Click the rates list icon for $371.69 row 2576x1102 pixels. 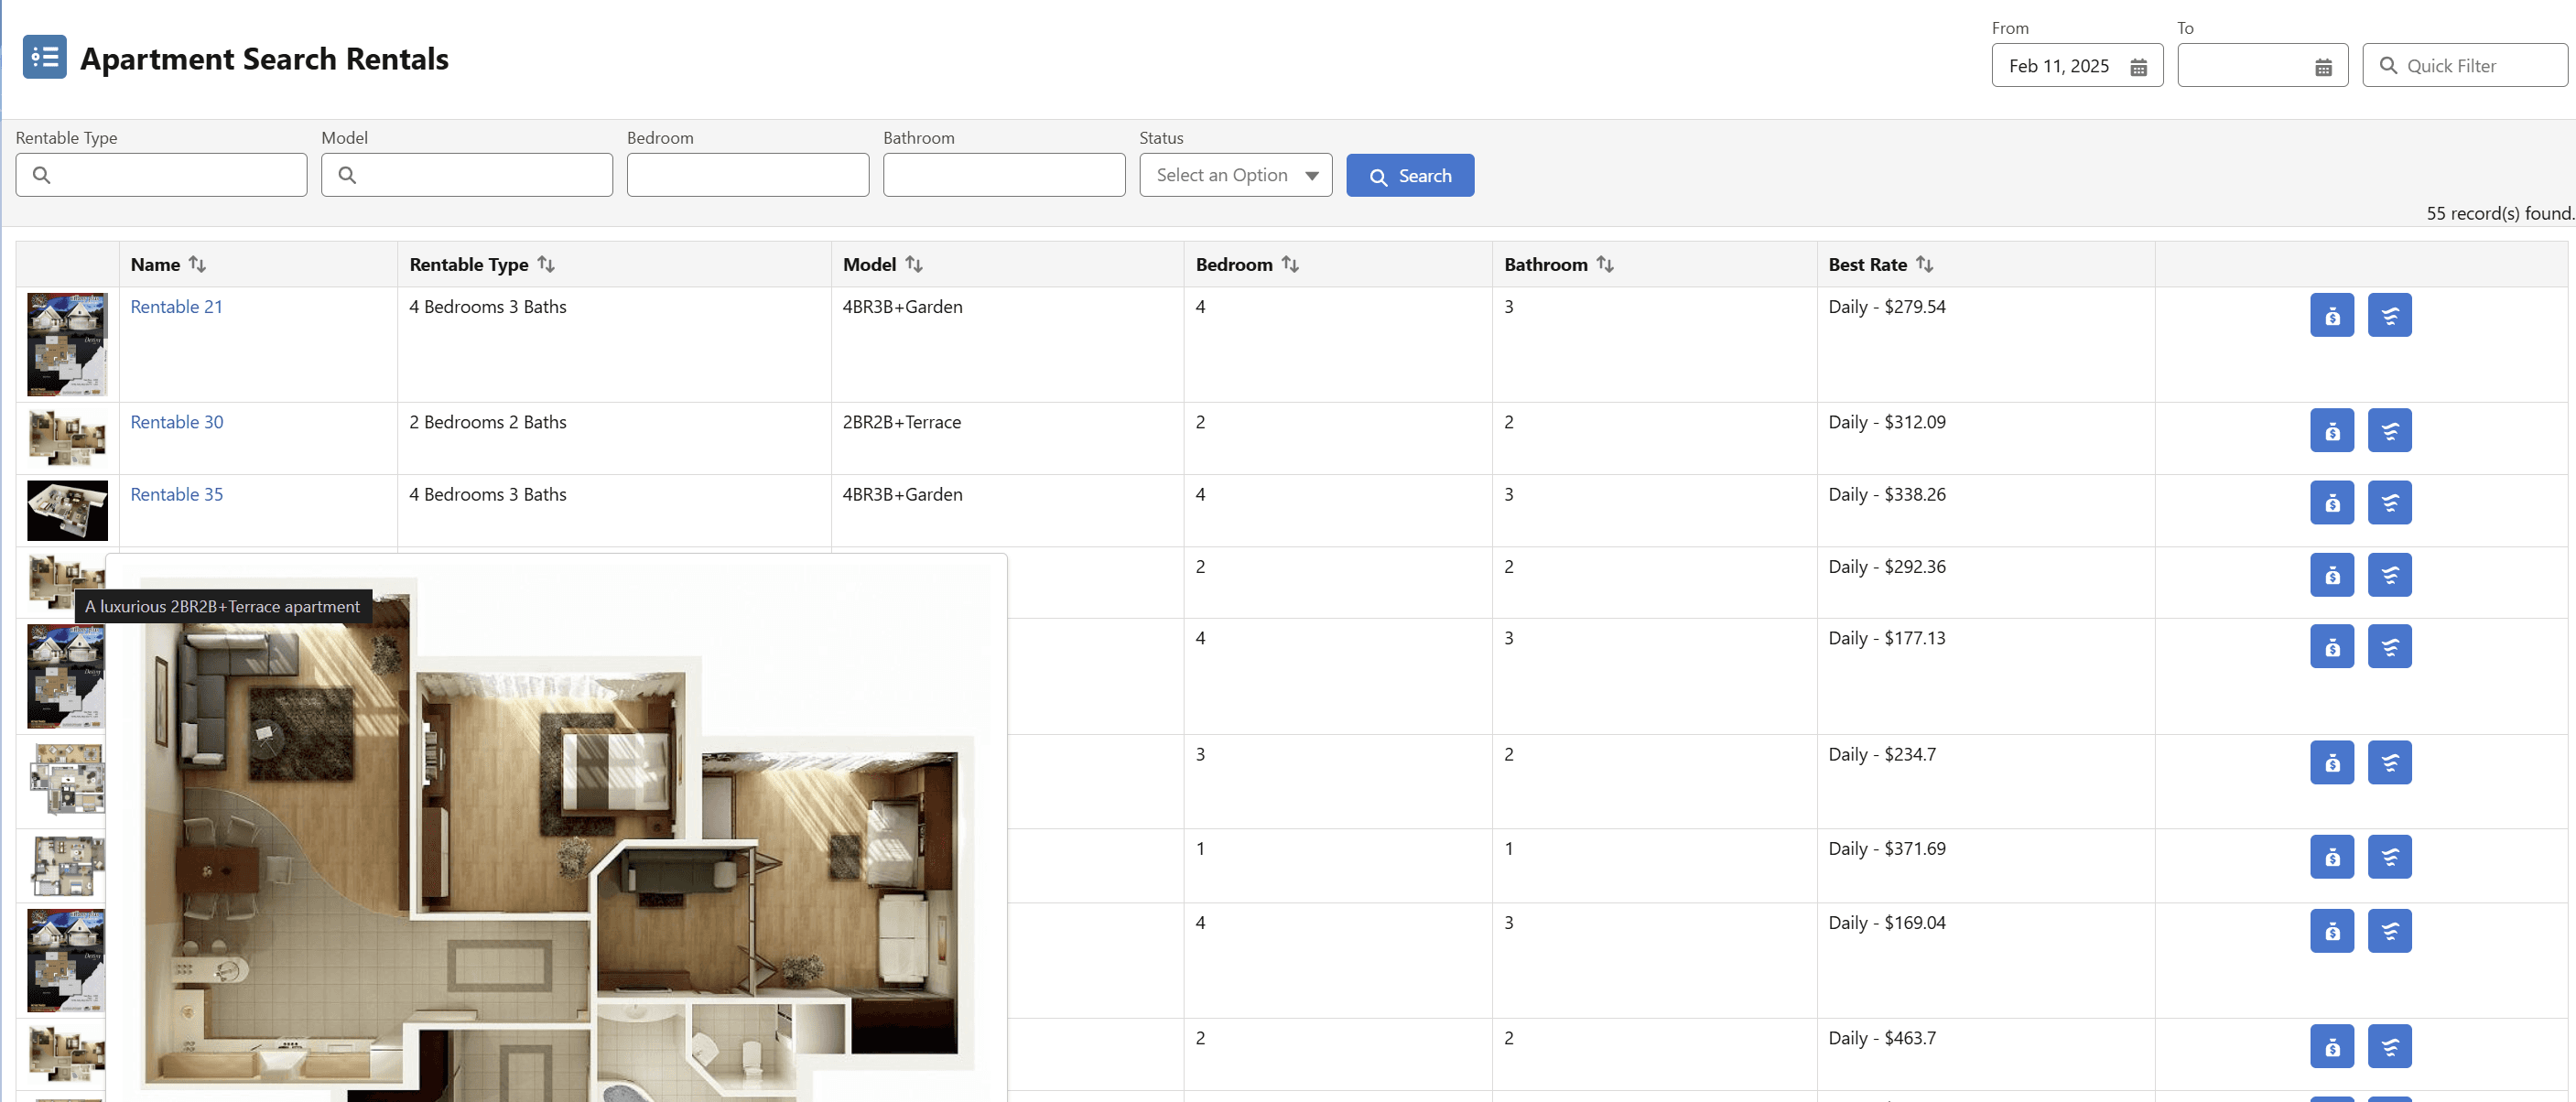[x=2389, y=856]
